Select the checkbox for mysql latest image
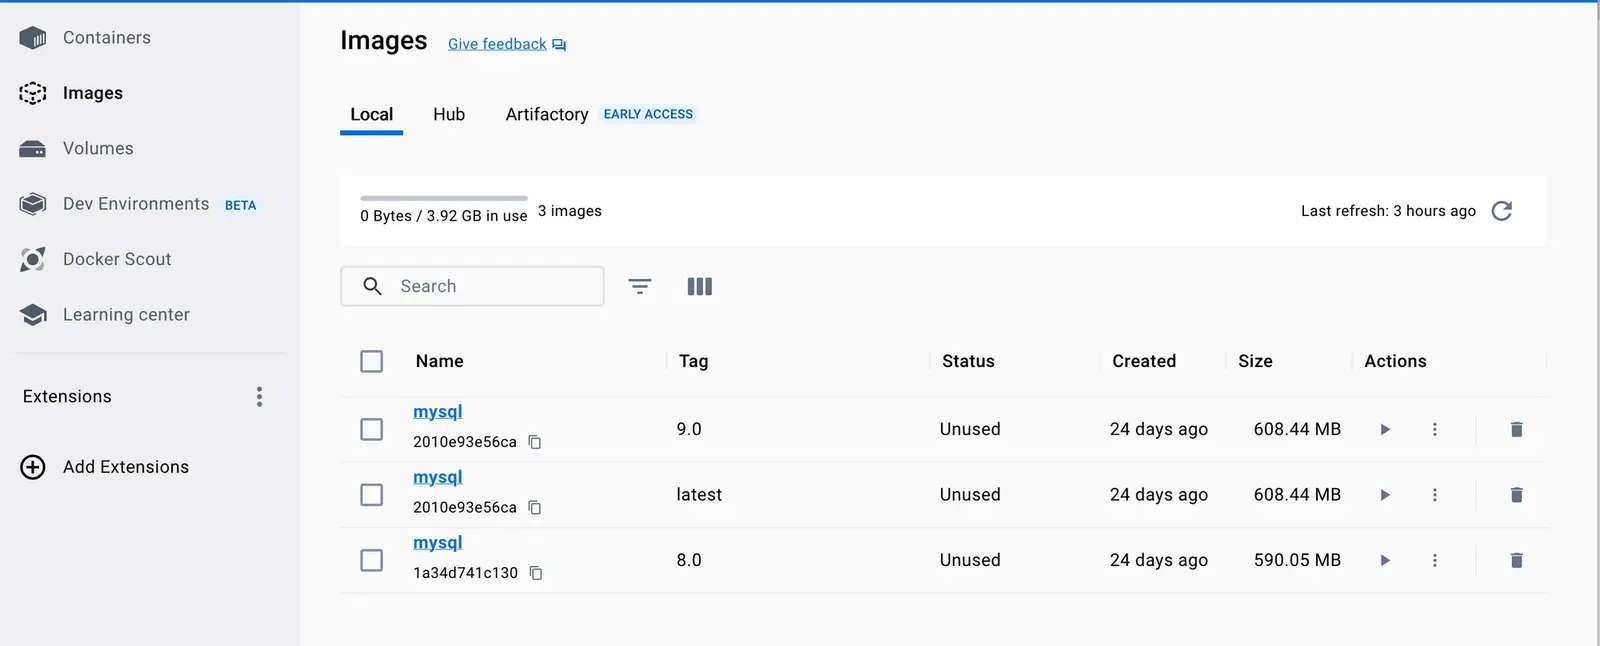Screen dimensions: 1600x646 click(x=371, y=495)
